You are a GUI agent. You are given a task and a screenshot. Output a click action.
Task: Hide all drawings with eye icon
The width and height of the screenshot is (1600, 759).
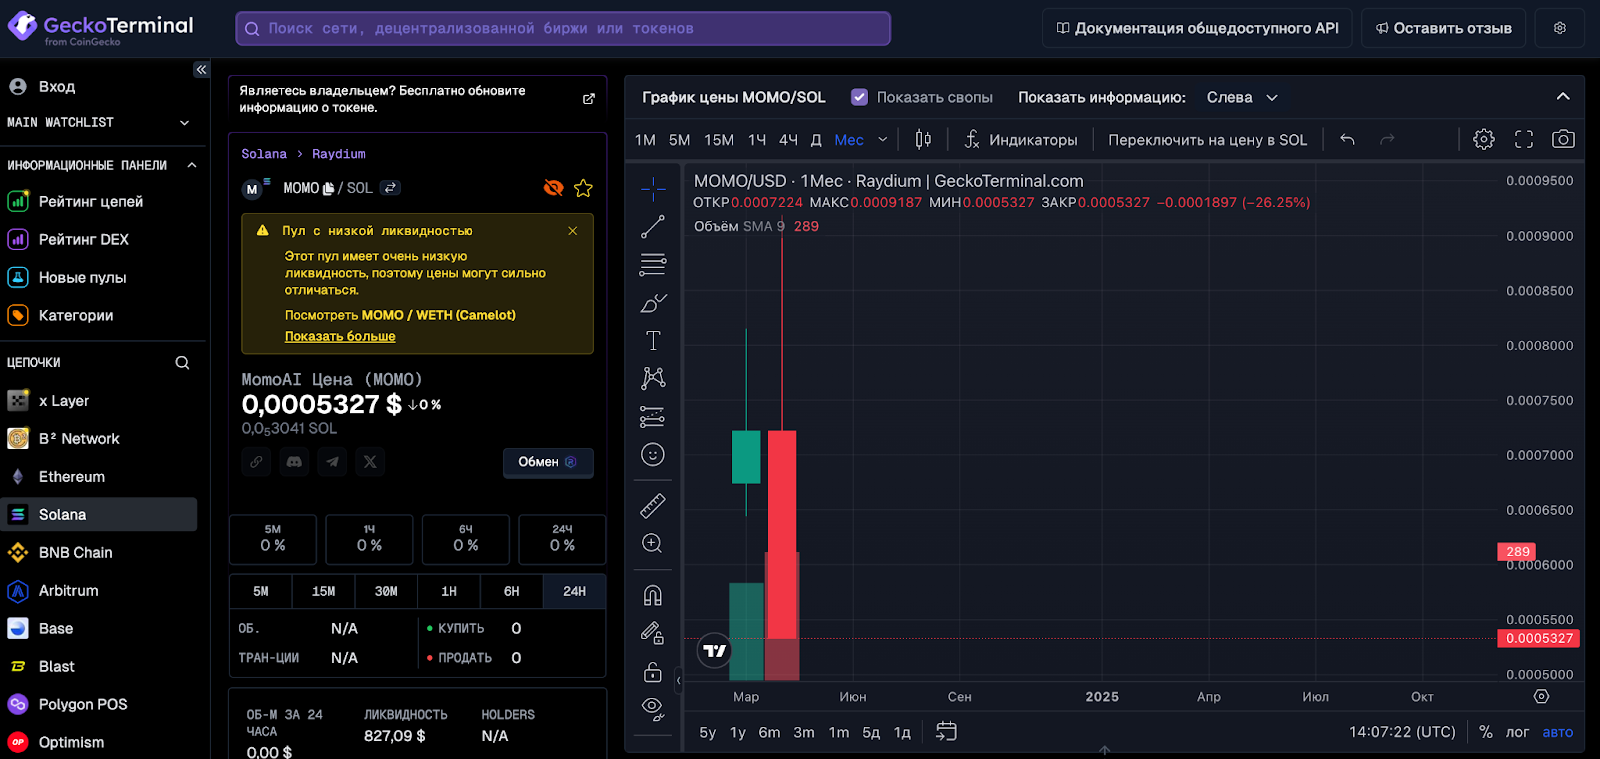click(x=653, y=709)
